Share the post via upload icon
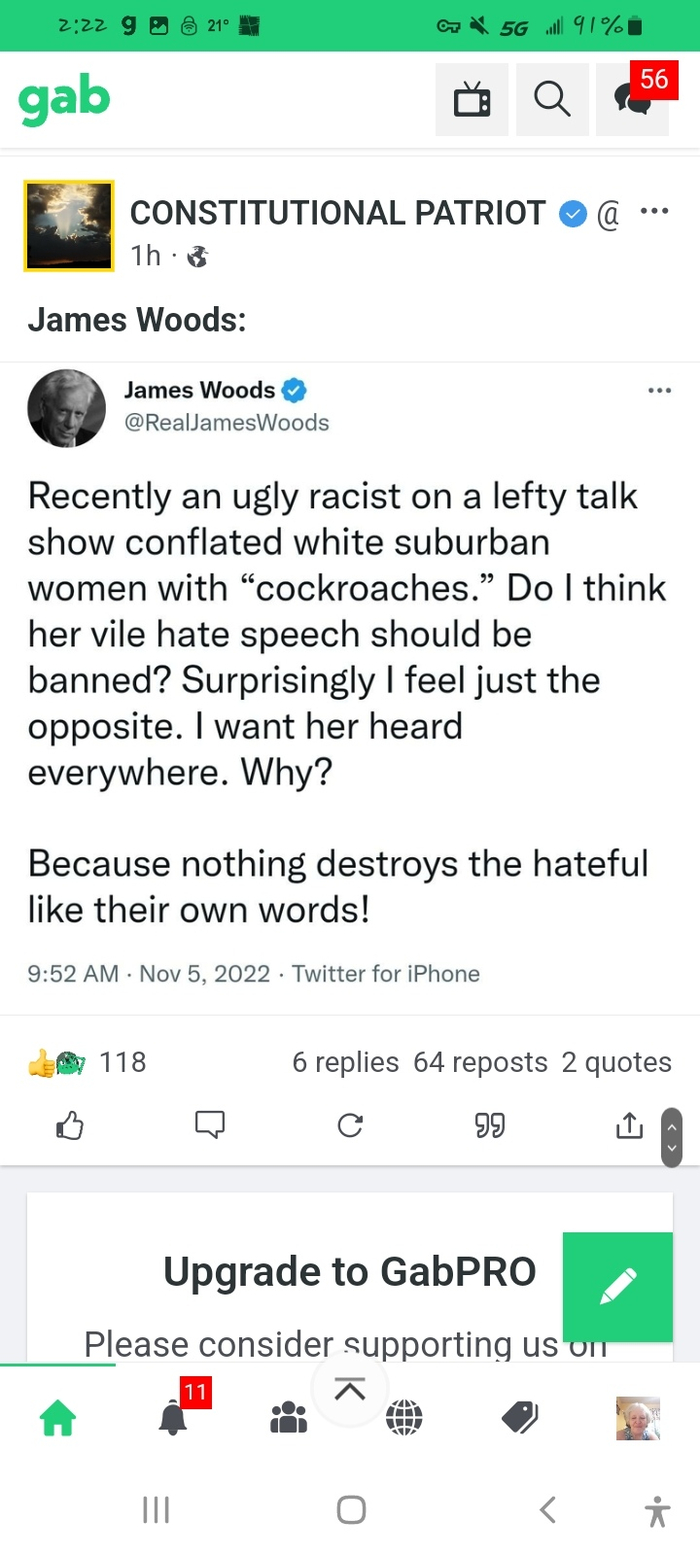 (x=629, y=1126)
